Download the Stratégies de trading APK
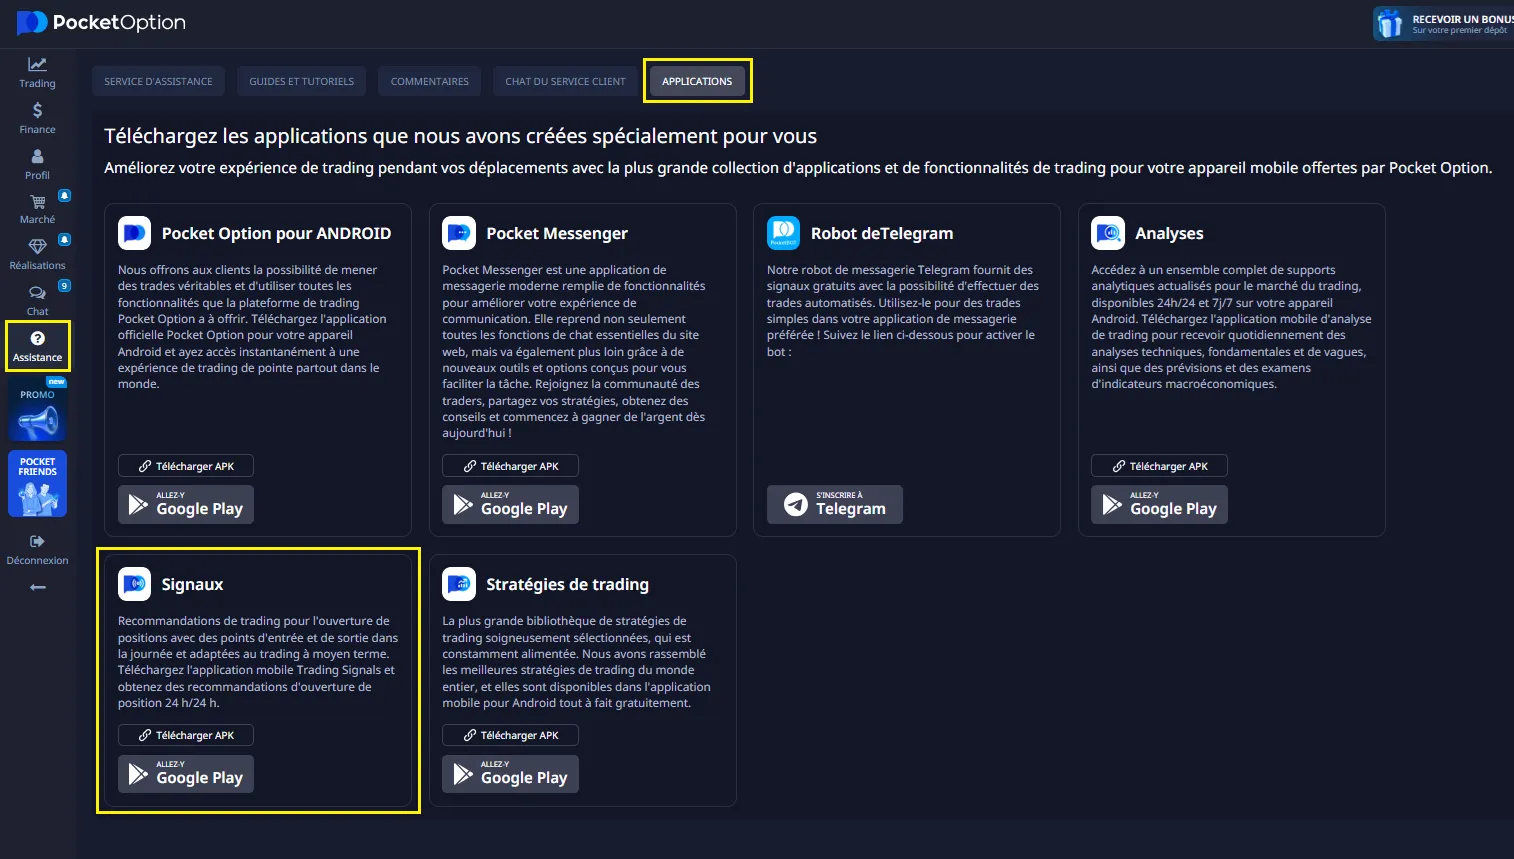This screenshot has height=859, width=1514. pyautogui.click(x=510, y=735)
